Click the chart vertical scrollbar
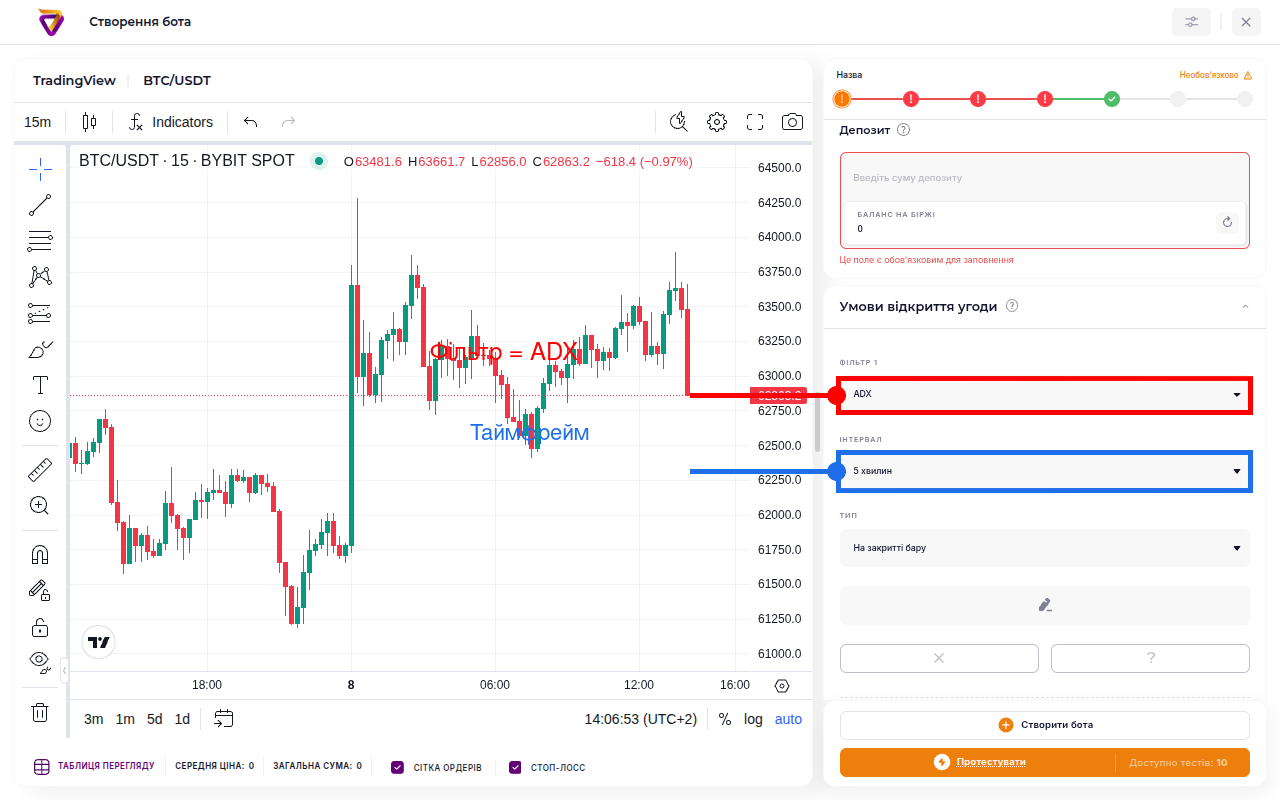This screenshot has height=800, width=1280. 817,424
